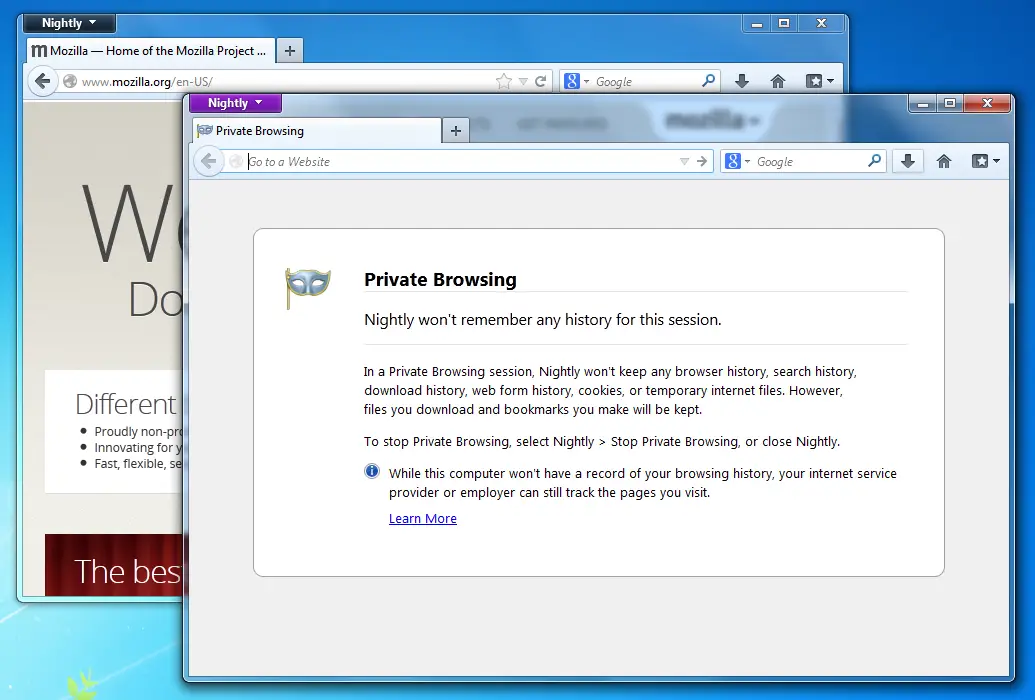Click 'Fast, flexible' bullet in background page
1035x700 pixels.
[137, 464]
